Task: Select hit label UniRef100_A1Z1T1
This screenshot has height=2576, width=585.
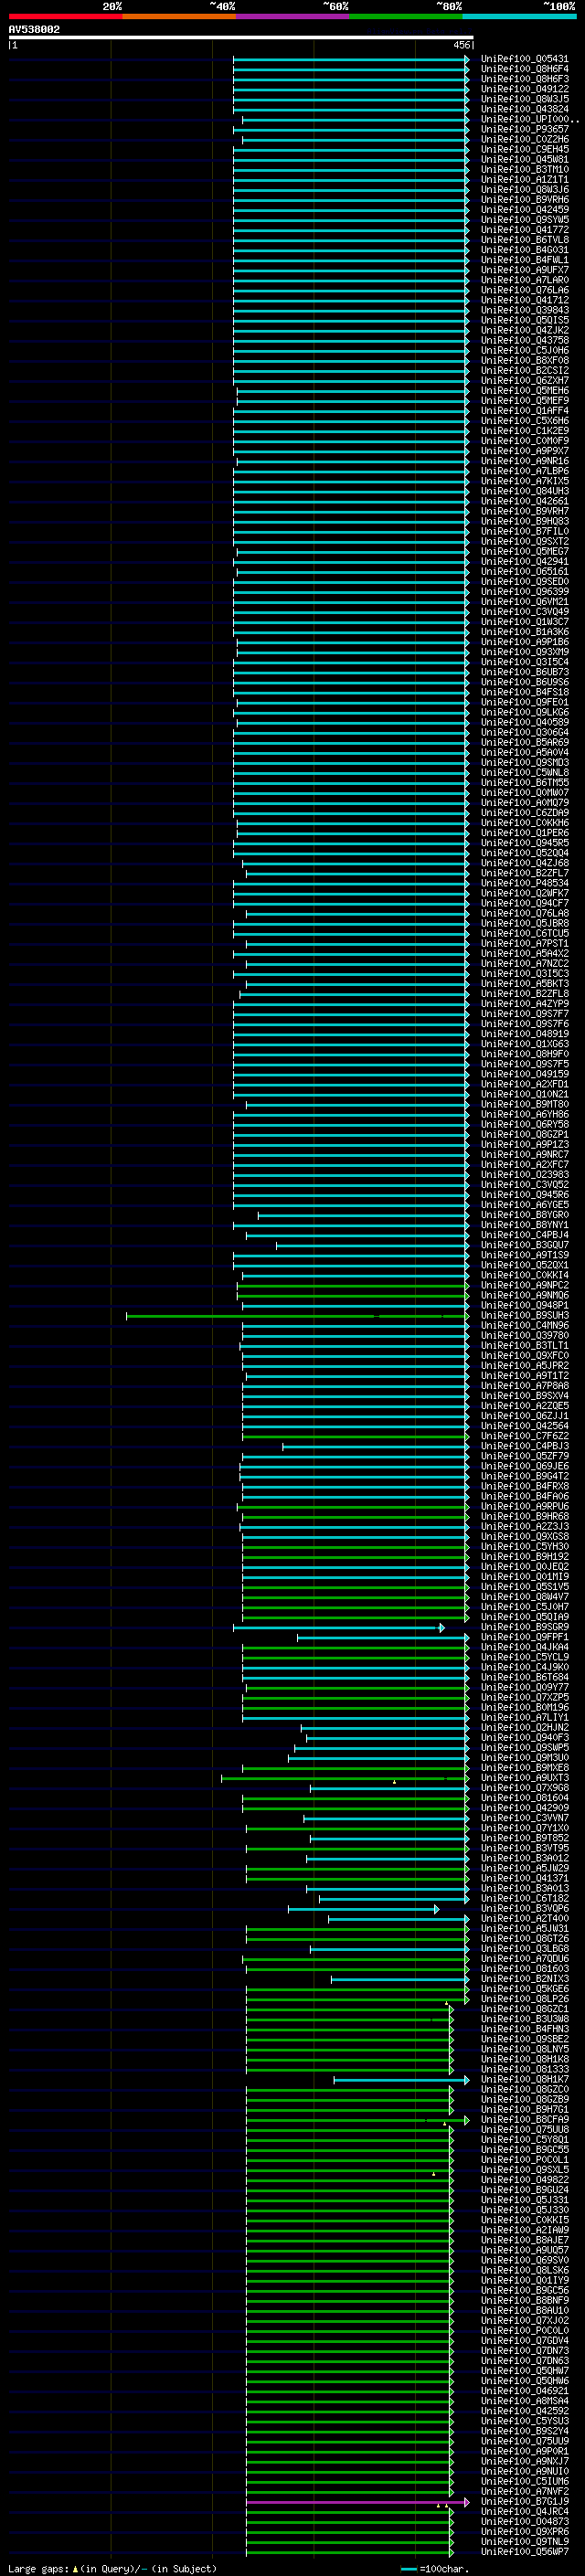Action: (524, 180)
